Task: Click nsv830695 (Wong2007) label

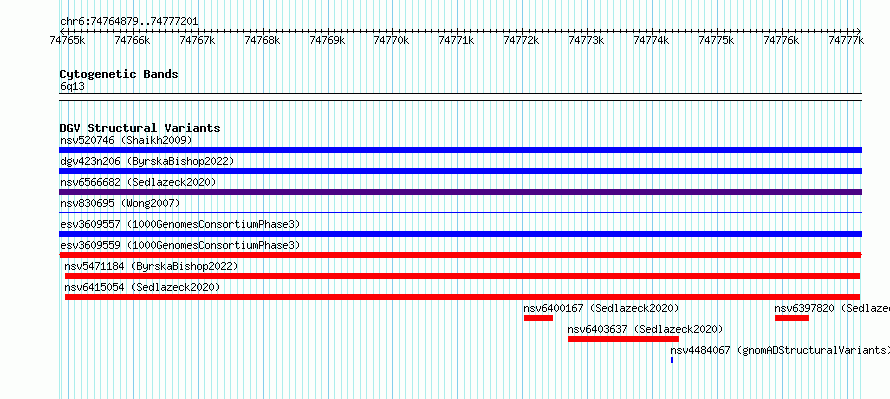Action: pos(120,203)
